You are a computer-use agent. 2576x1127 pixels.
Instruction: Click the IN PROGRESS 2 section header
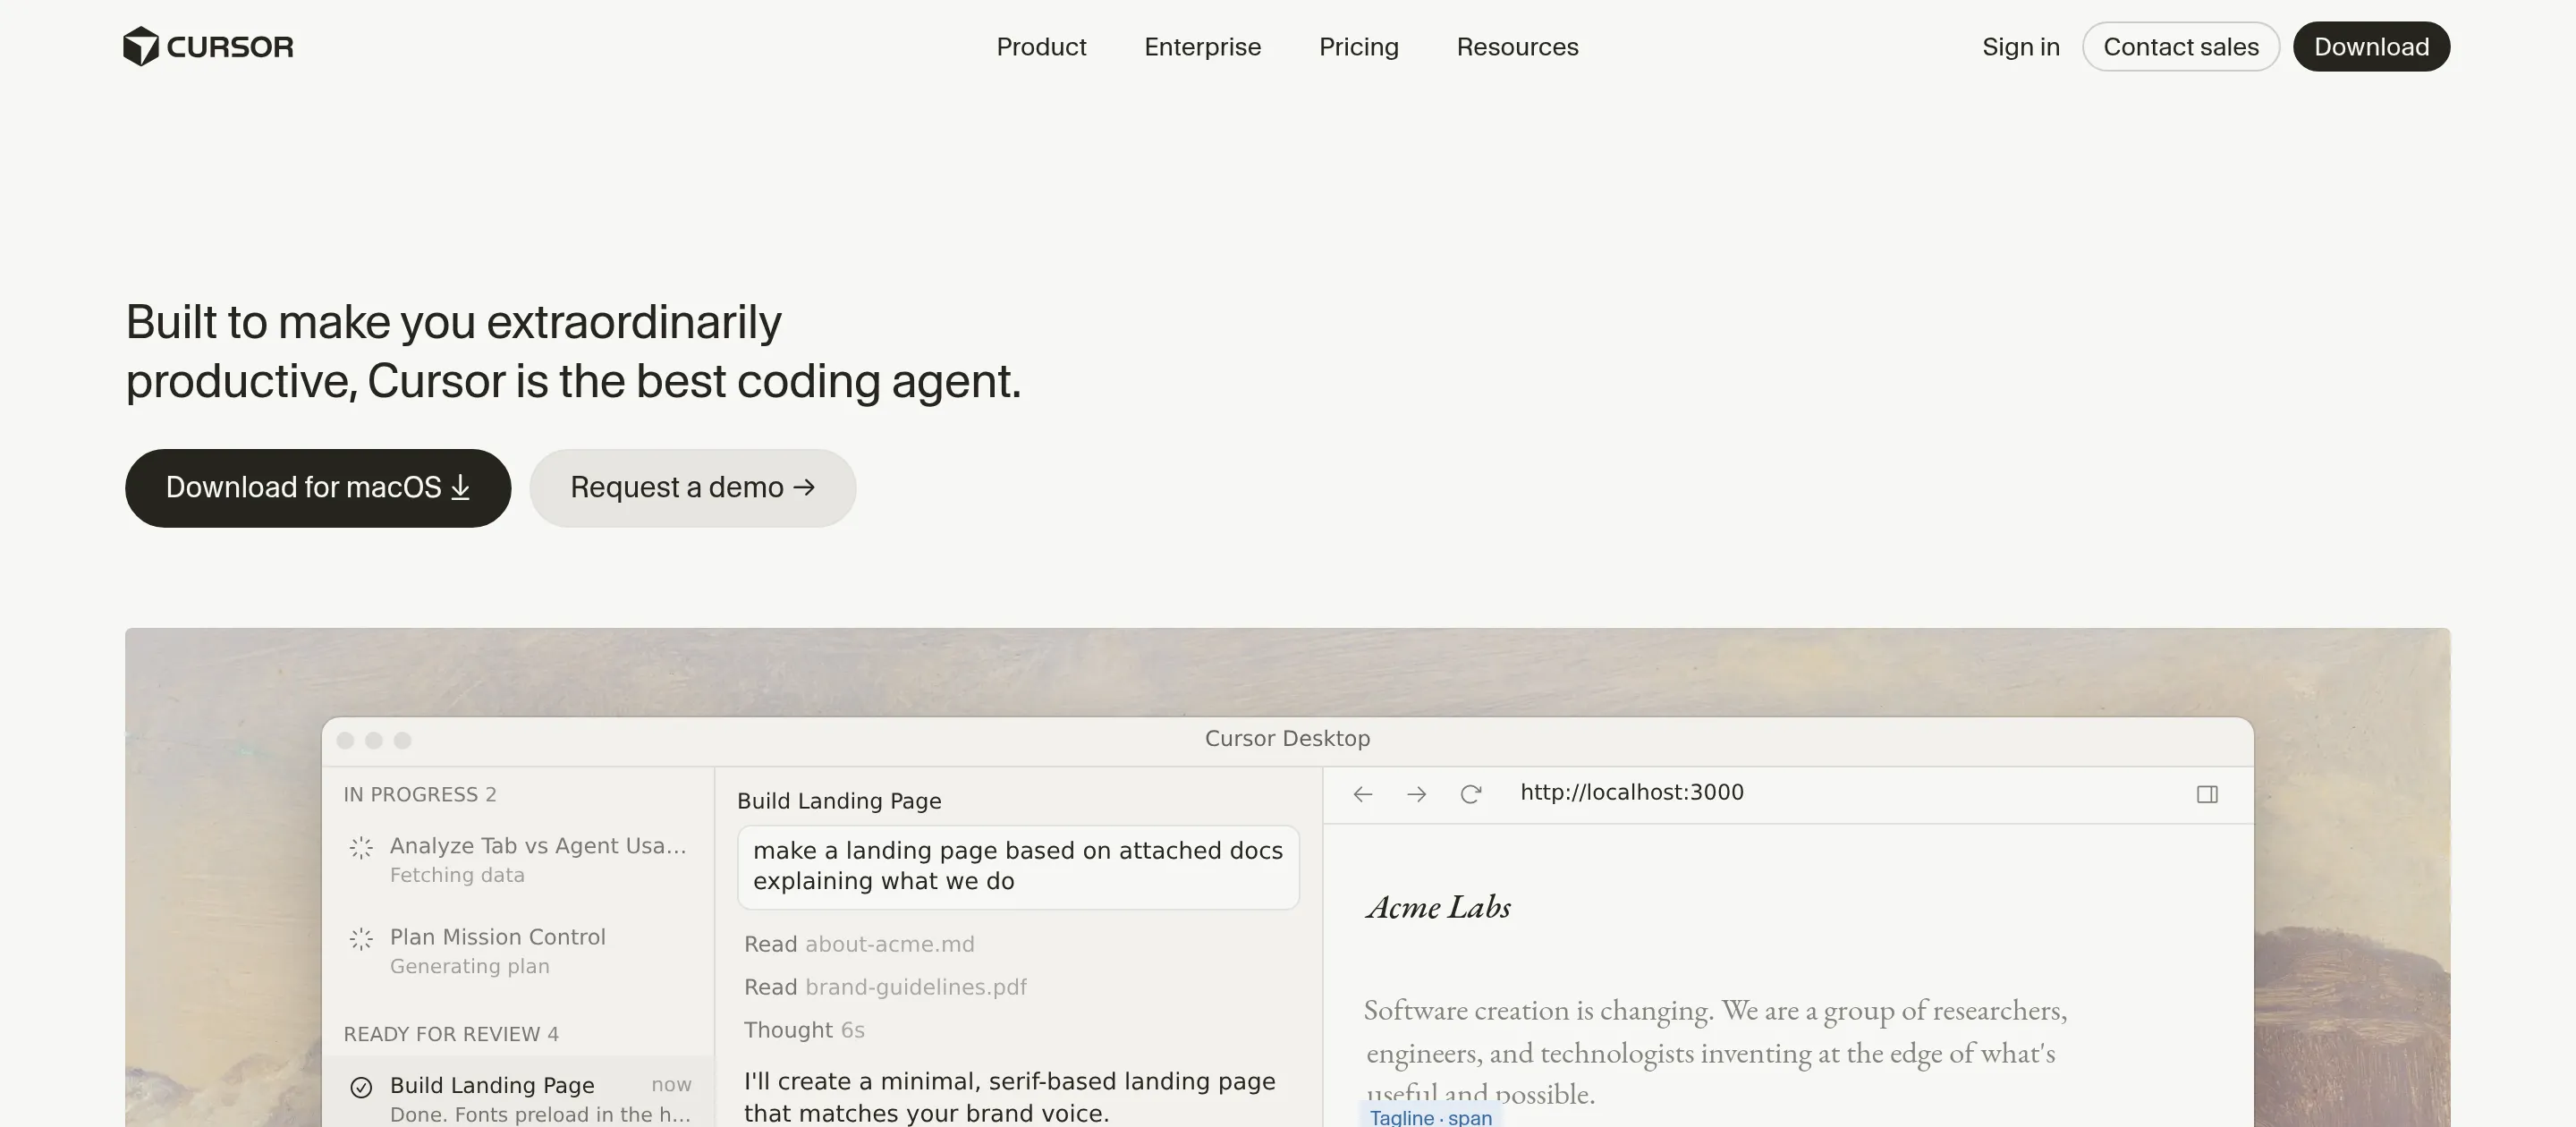click(x=420, y=794)
